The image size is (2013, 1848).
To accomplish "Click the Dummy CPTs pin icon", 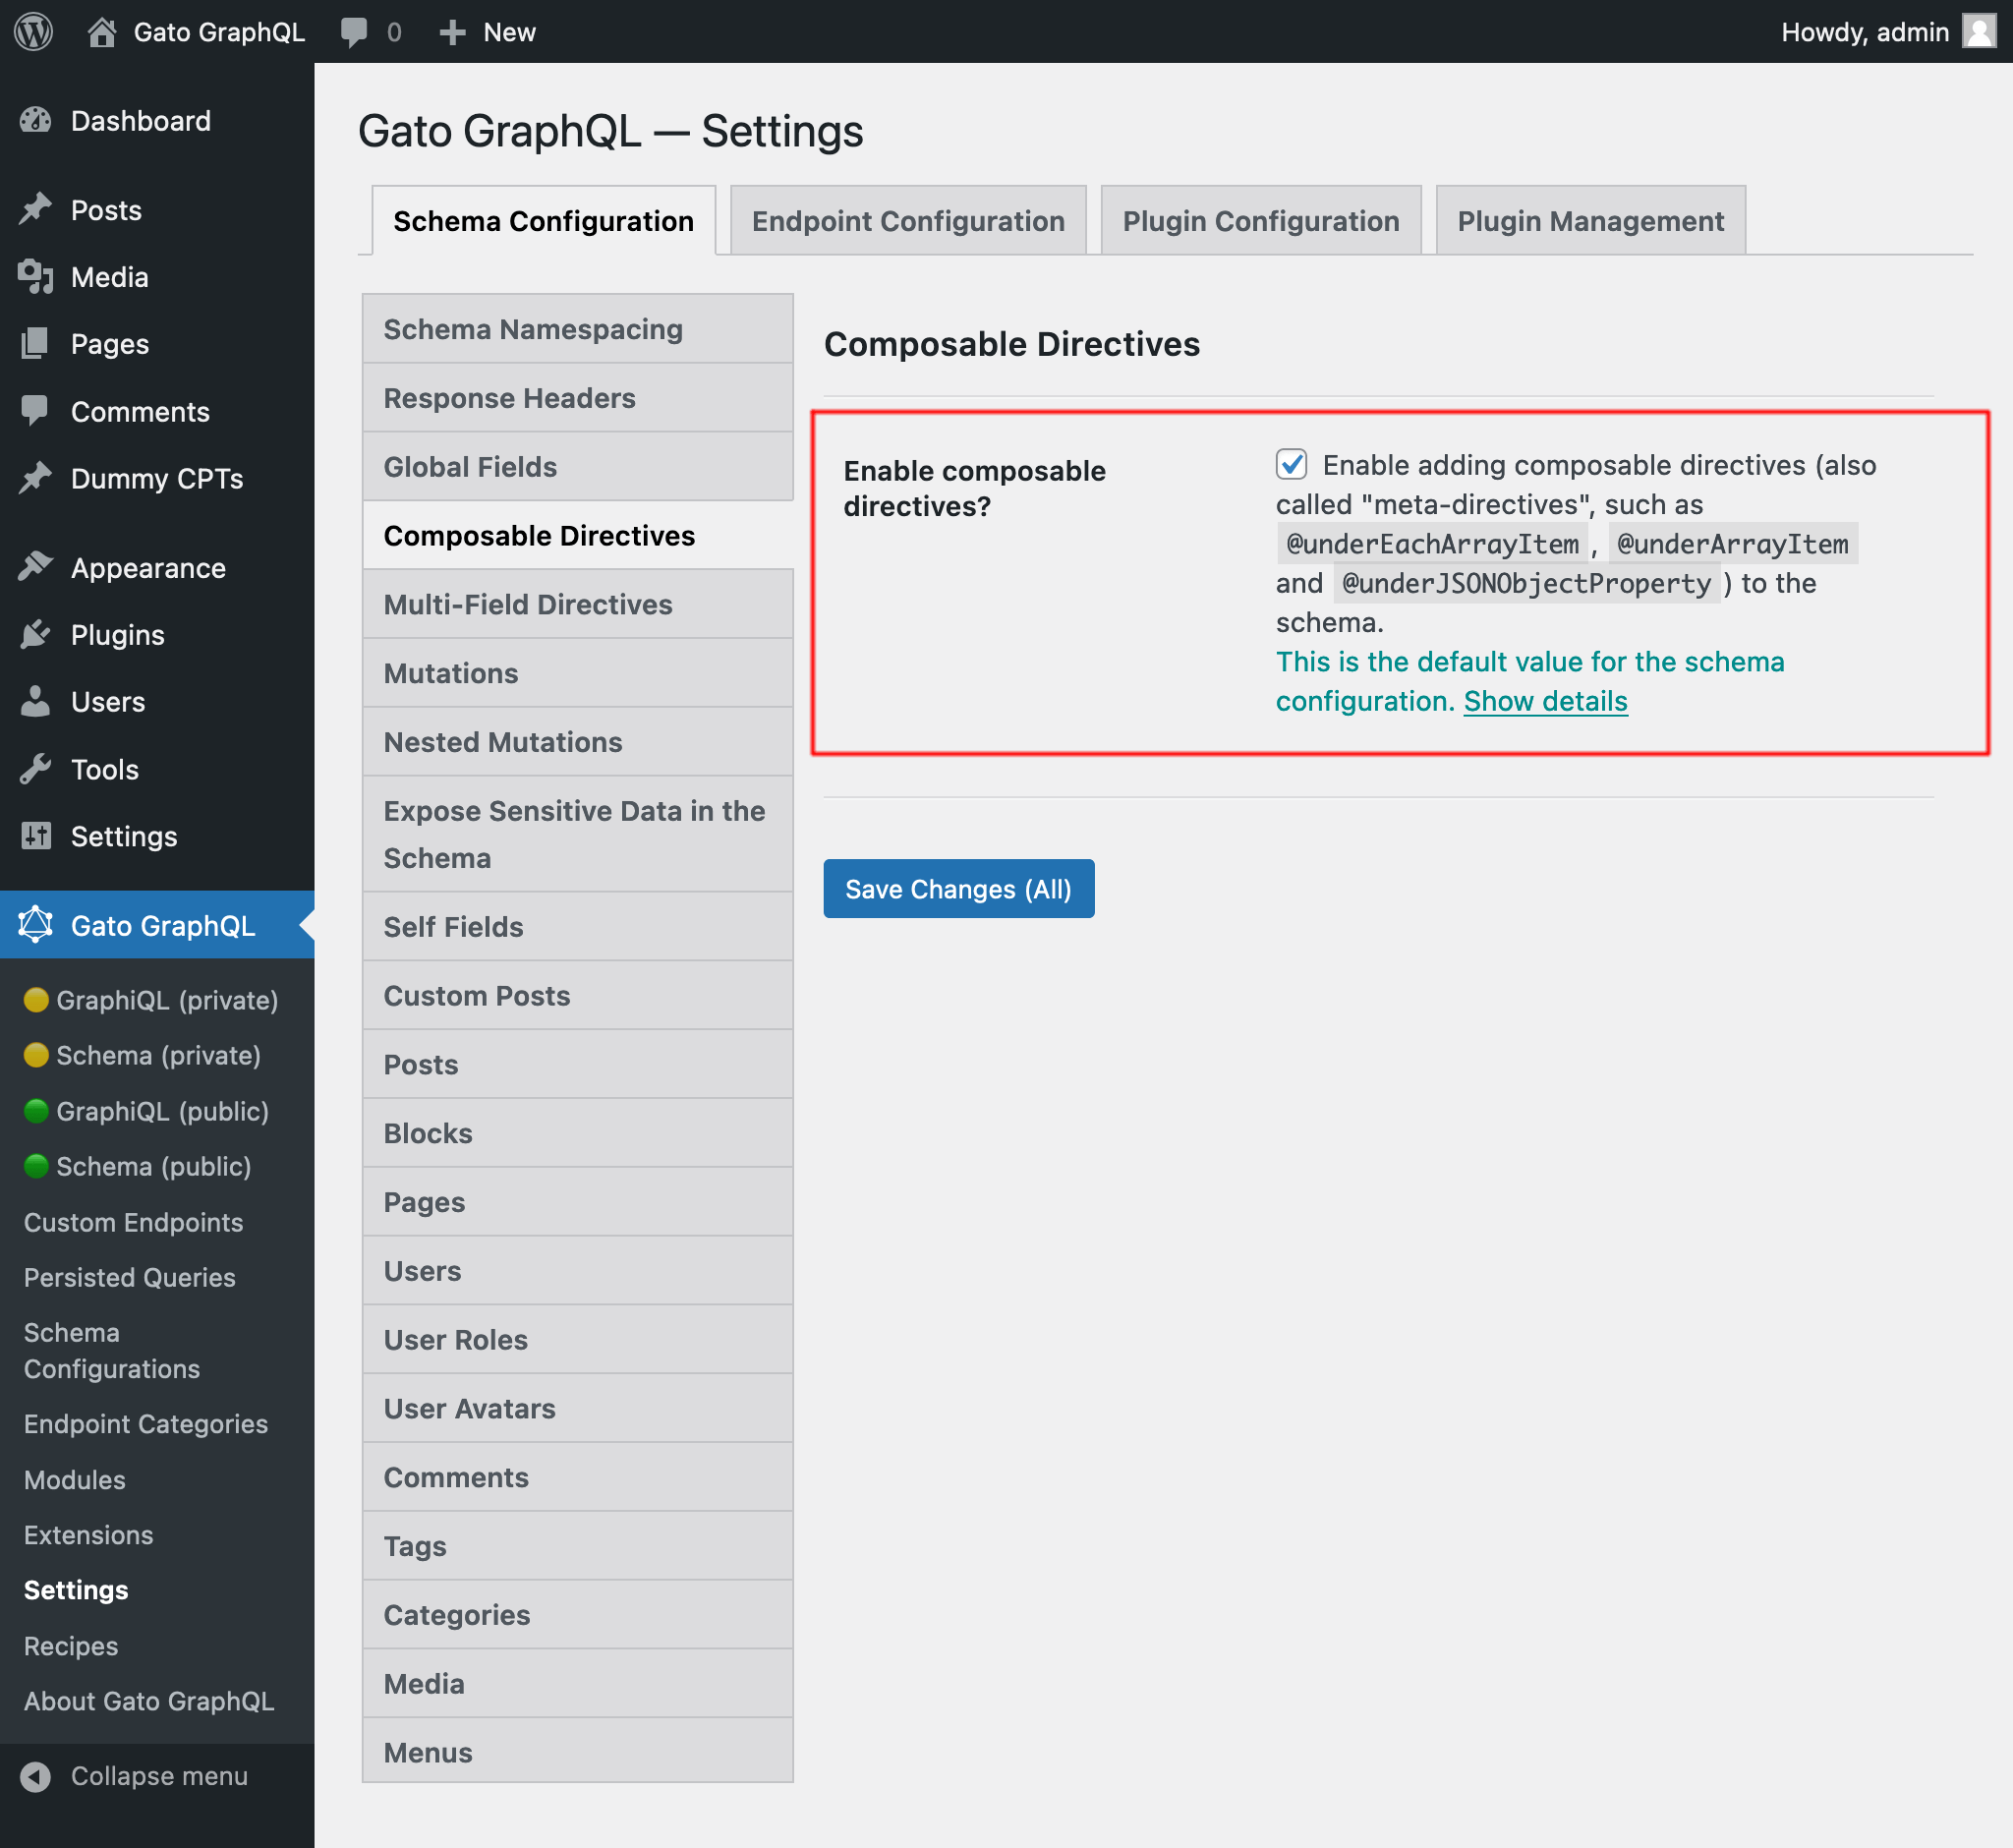I will [x=36, y=478].
